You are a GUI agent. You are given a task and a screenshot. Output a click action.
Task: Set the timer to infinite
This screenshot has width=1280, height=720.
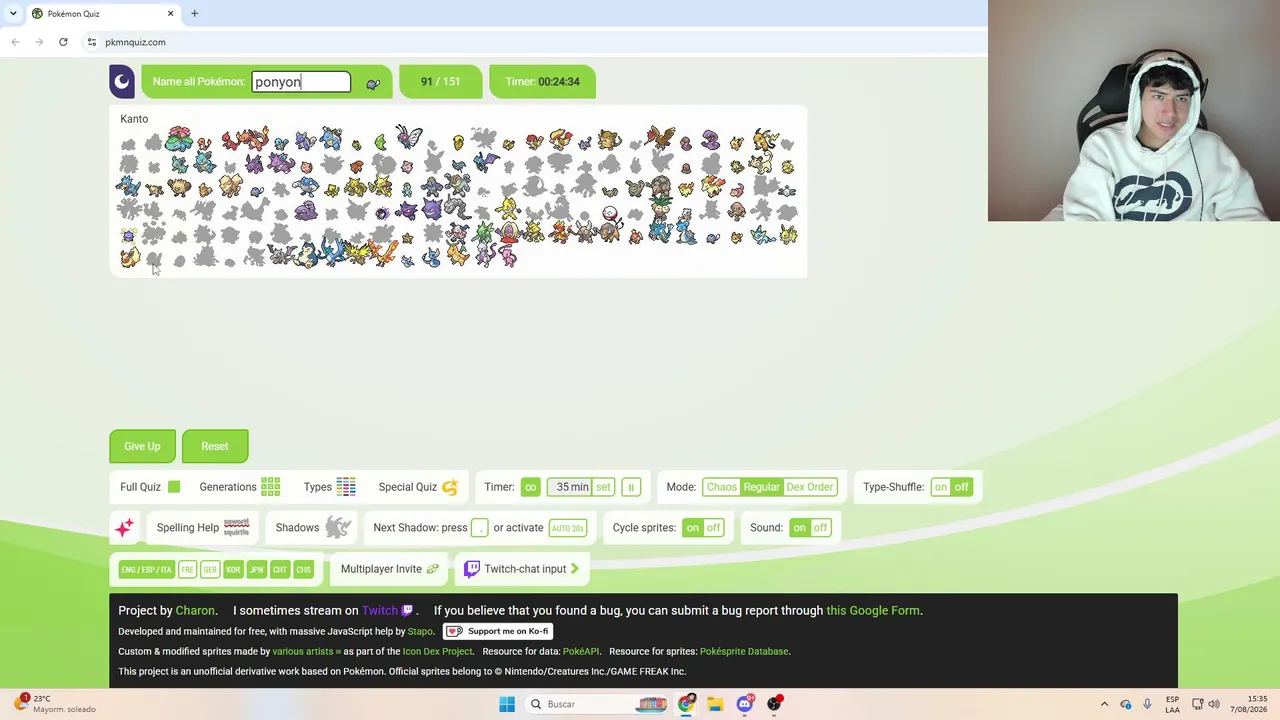click(530, 487)
